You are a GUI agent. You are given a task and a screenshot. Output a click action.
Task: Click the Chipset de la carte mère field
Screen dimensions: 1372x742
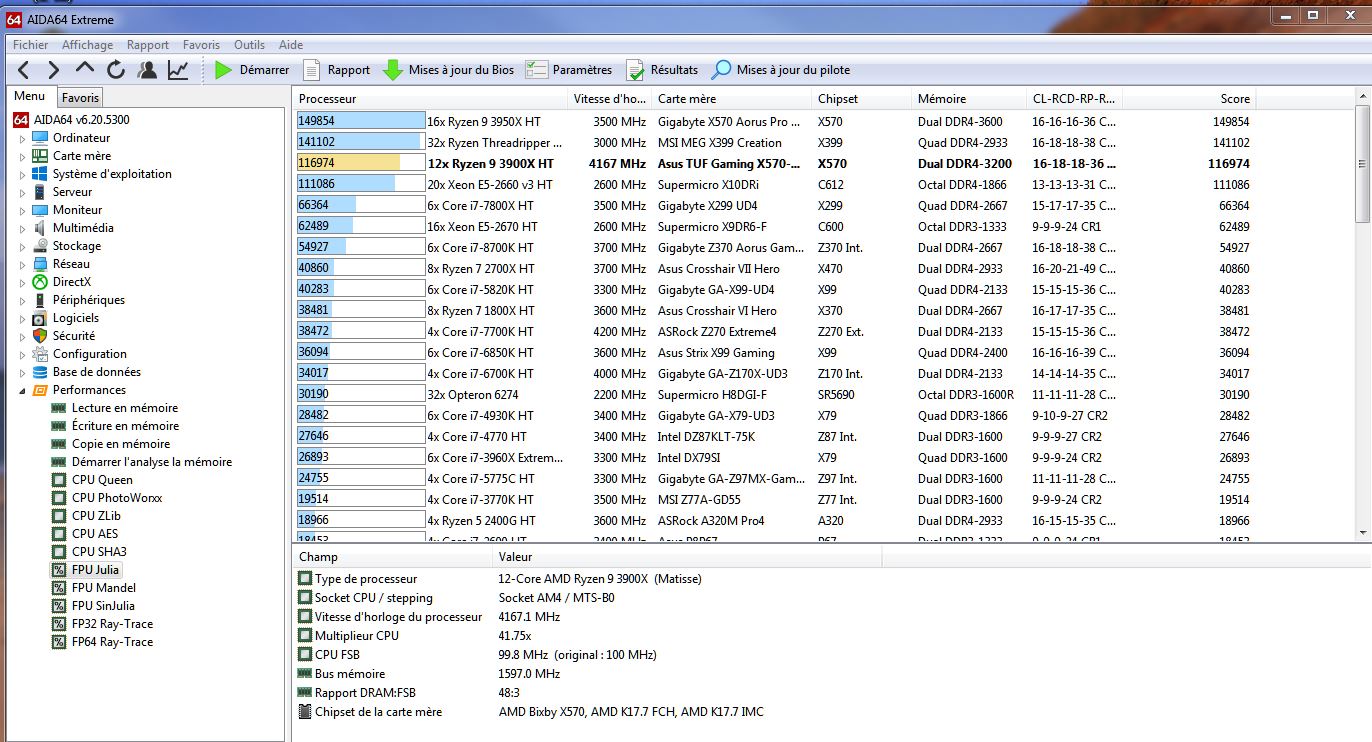pyautogui.click(x=371, y=712)
